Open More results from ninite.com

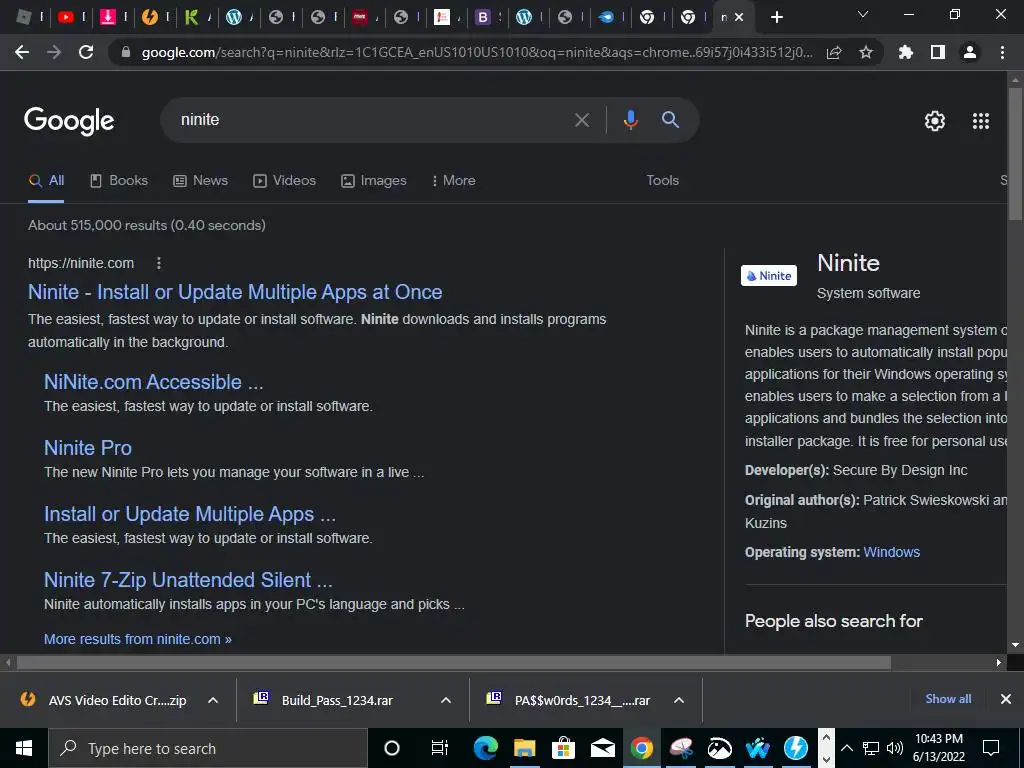(x=138, y=639)
